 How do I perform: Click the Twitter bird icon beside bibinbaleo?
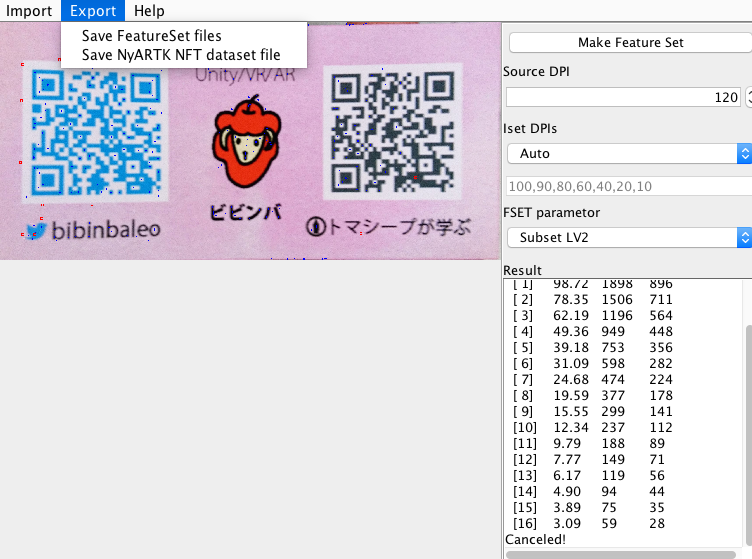tap(35, 231)
